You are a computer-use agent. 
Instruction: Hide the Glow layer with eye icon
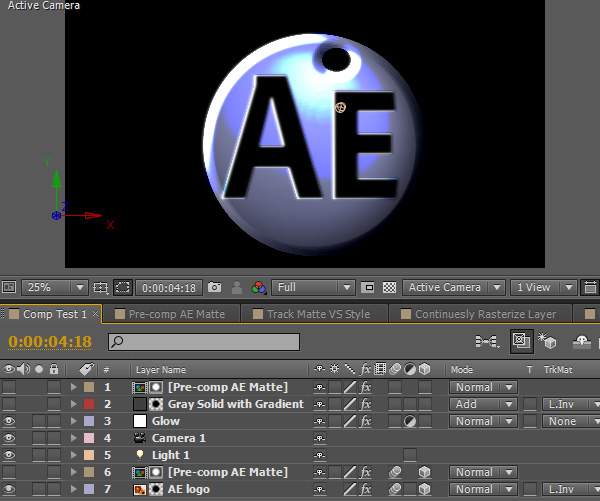(9, 422)
